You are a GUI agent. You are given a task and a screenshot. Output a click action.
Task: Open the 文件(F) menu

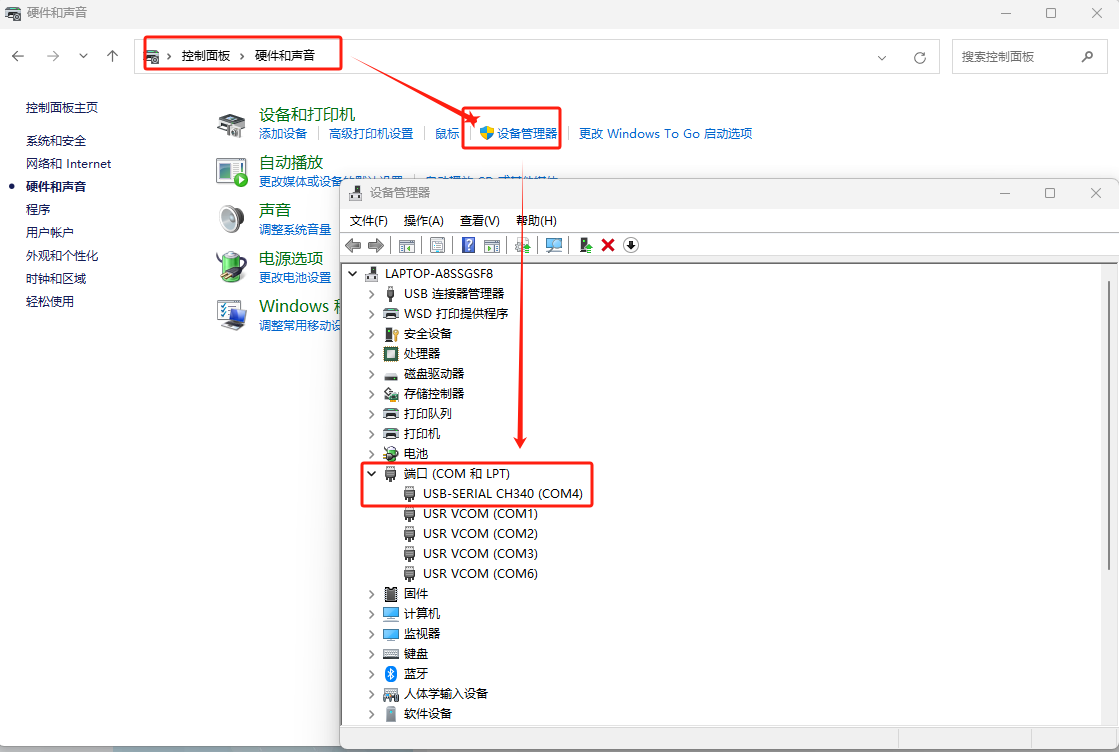368,220
